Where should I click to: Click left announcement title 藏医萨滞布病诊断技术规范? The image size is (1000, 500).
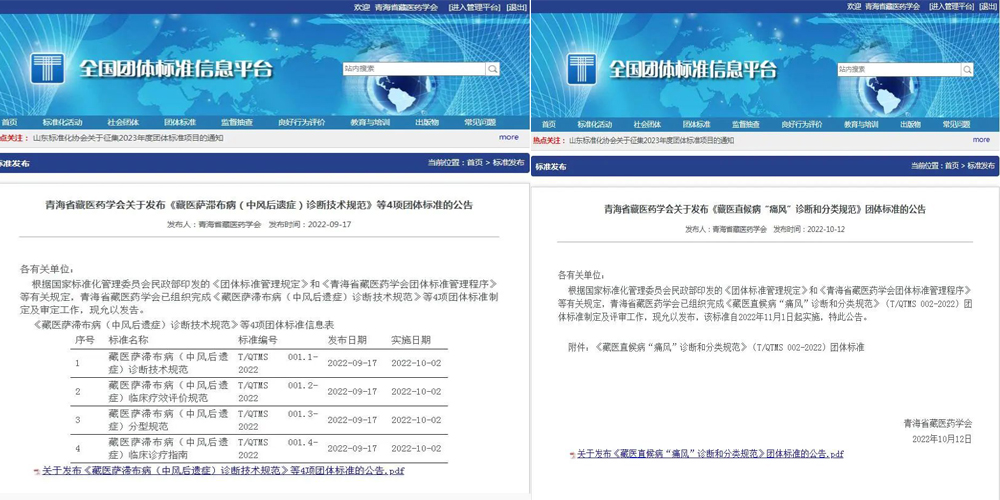click(x=260, y=205)
